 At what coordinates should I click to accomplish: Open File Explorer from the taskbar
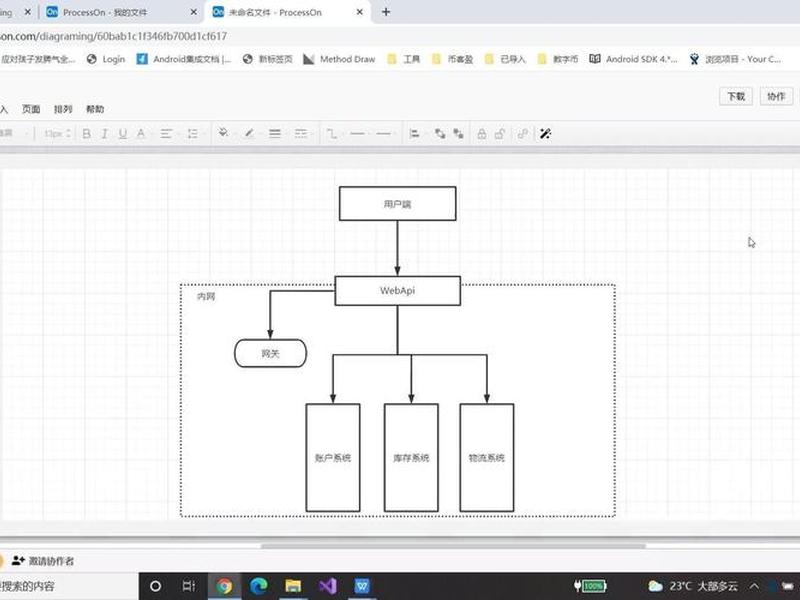point(293,586)
